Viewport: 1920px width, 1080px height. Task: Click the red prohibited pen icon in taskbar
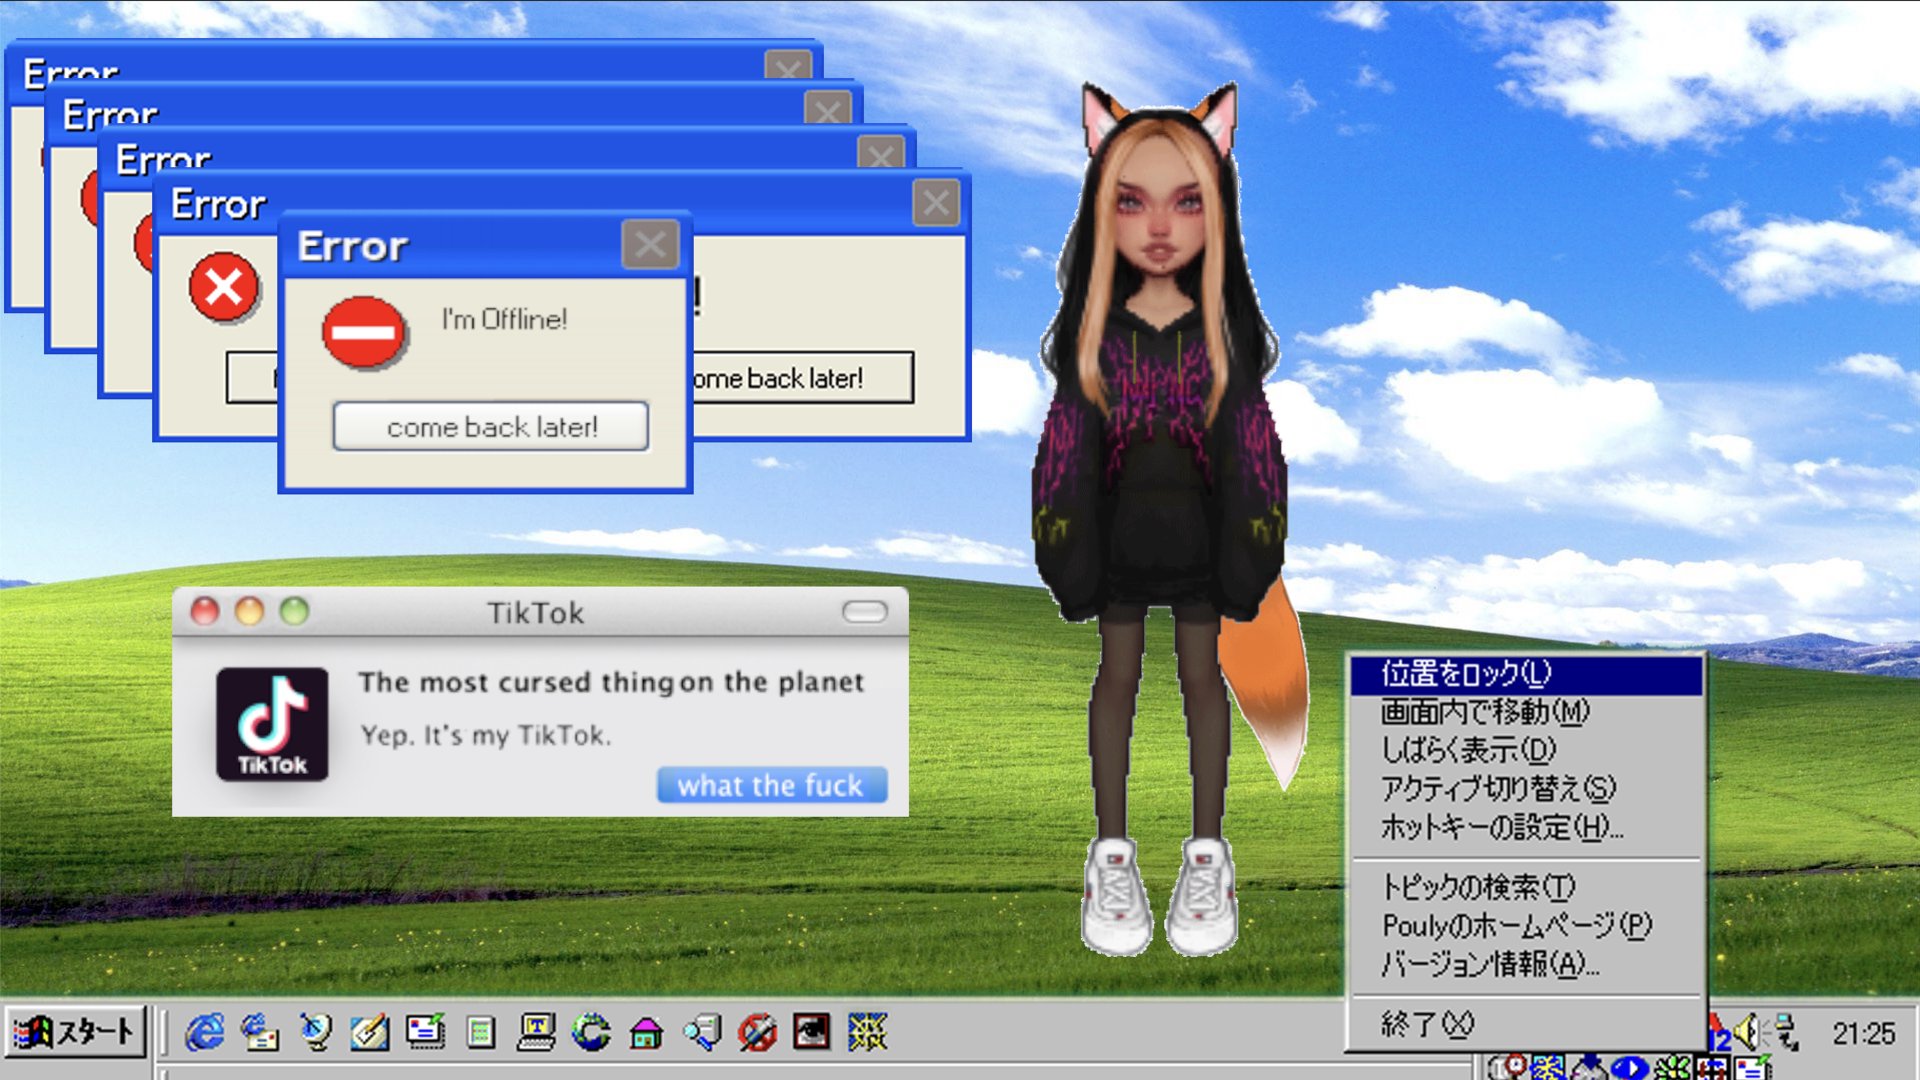[757, 1031]
